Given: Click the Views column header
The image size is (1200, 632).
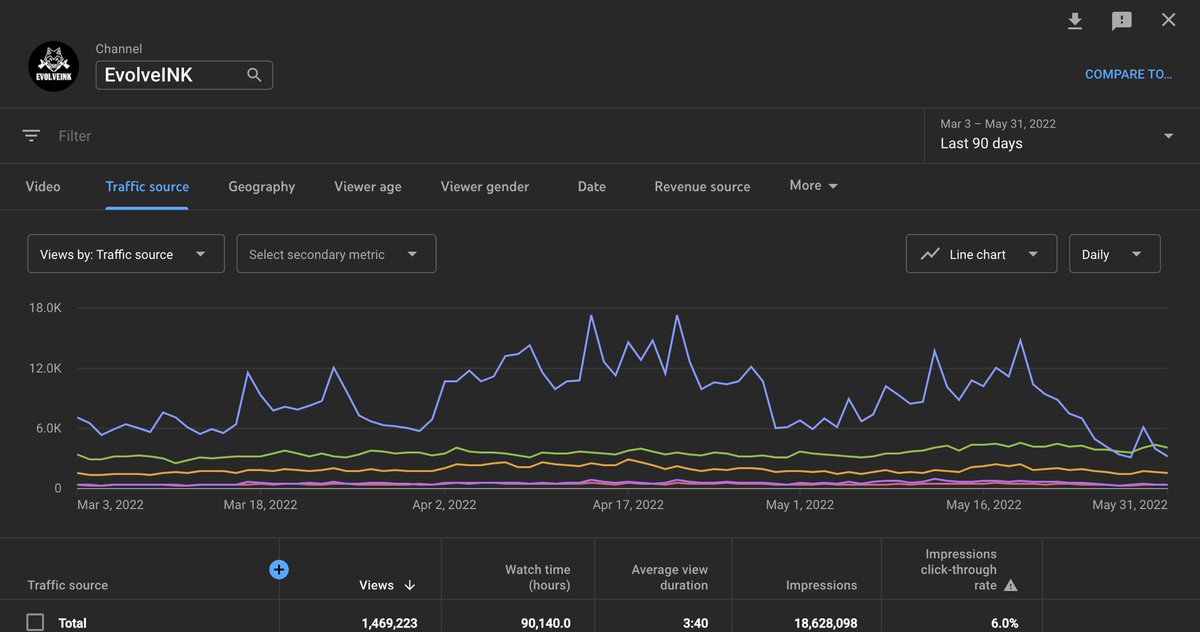Looking at the screenshot, I should (377, 585).
